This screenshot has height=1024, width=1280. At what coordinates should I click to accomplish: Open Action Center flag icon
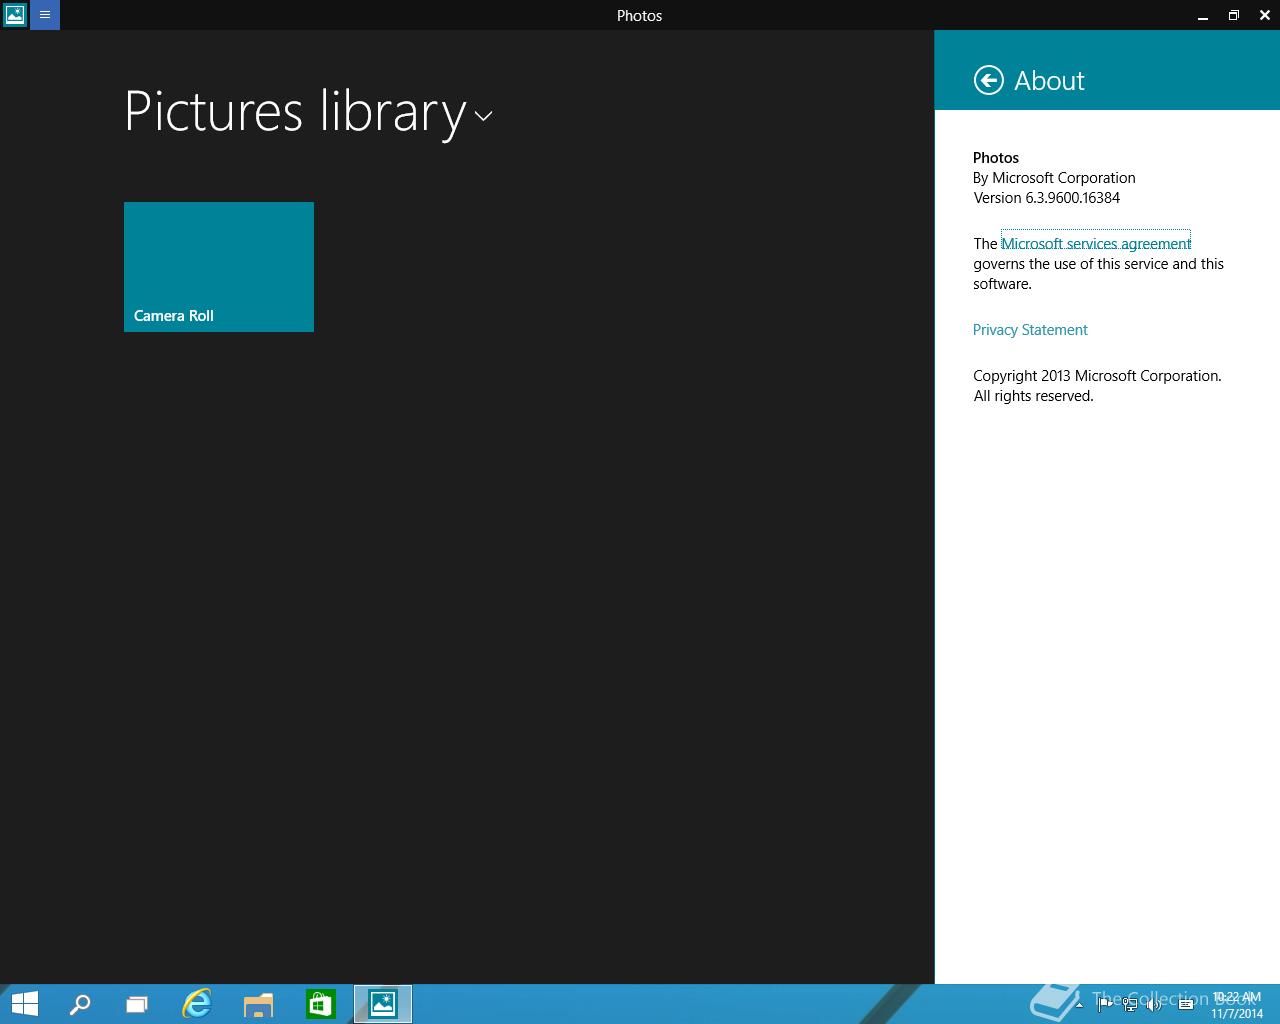(1105, 1004)
